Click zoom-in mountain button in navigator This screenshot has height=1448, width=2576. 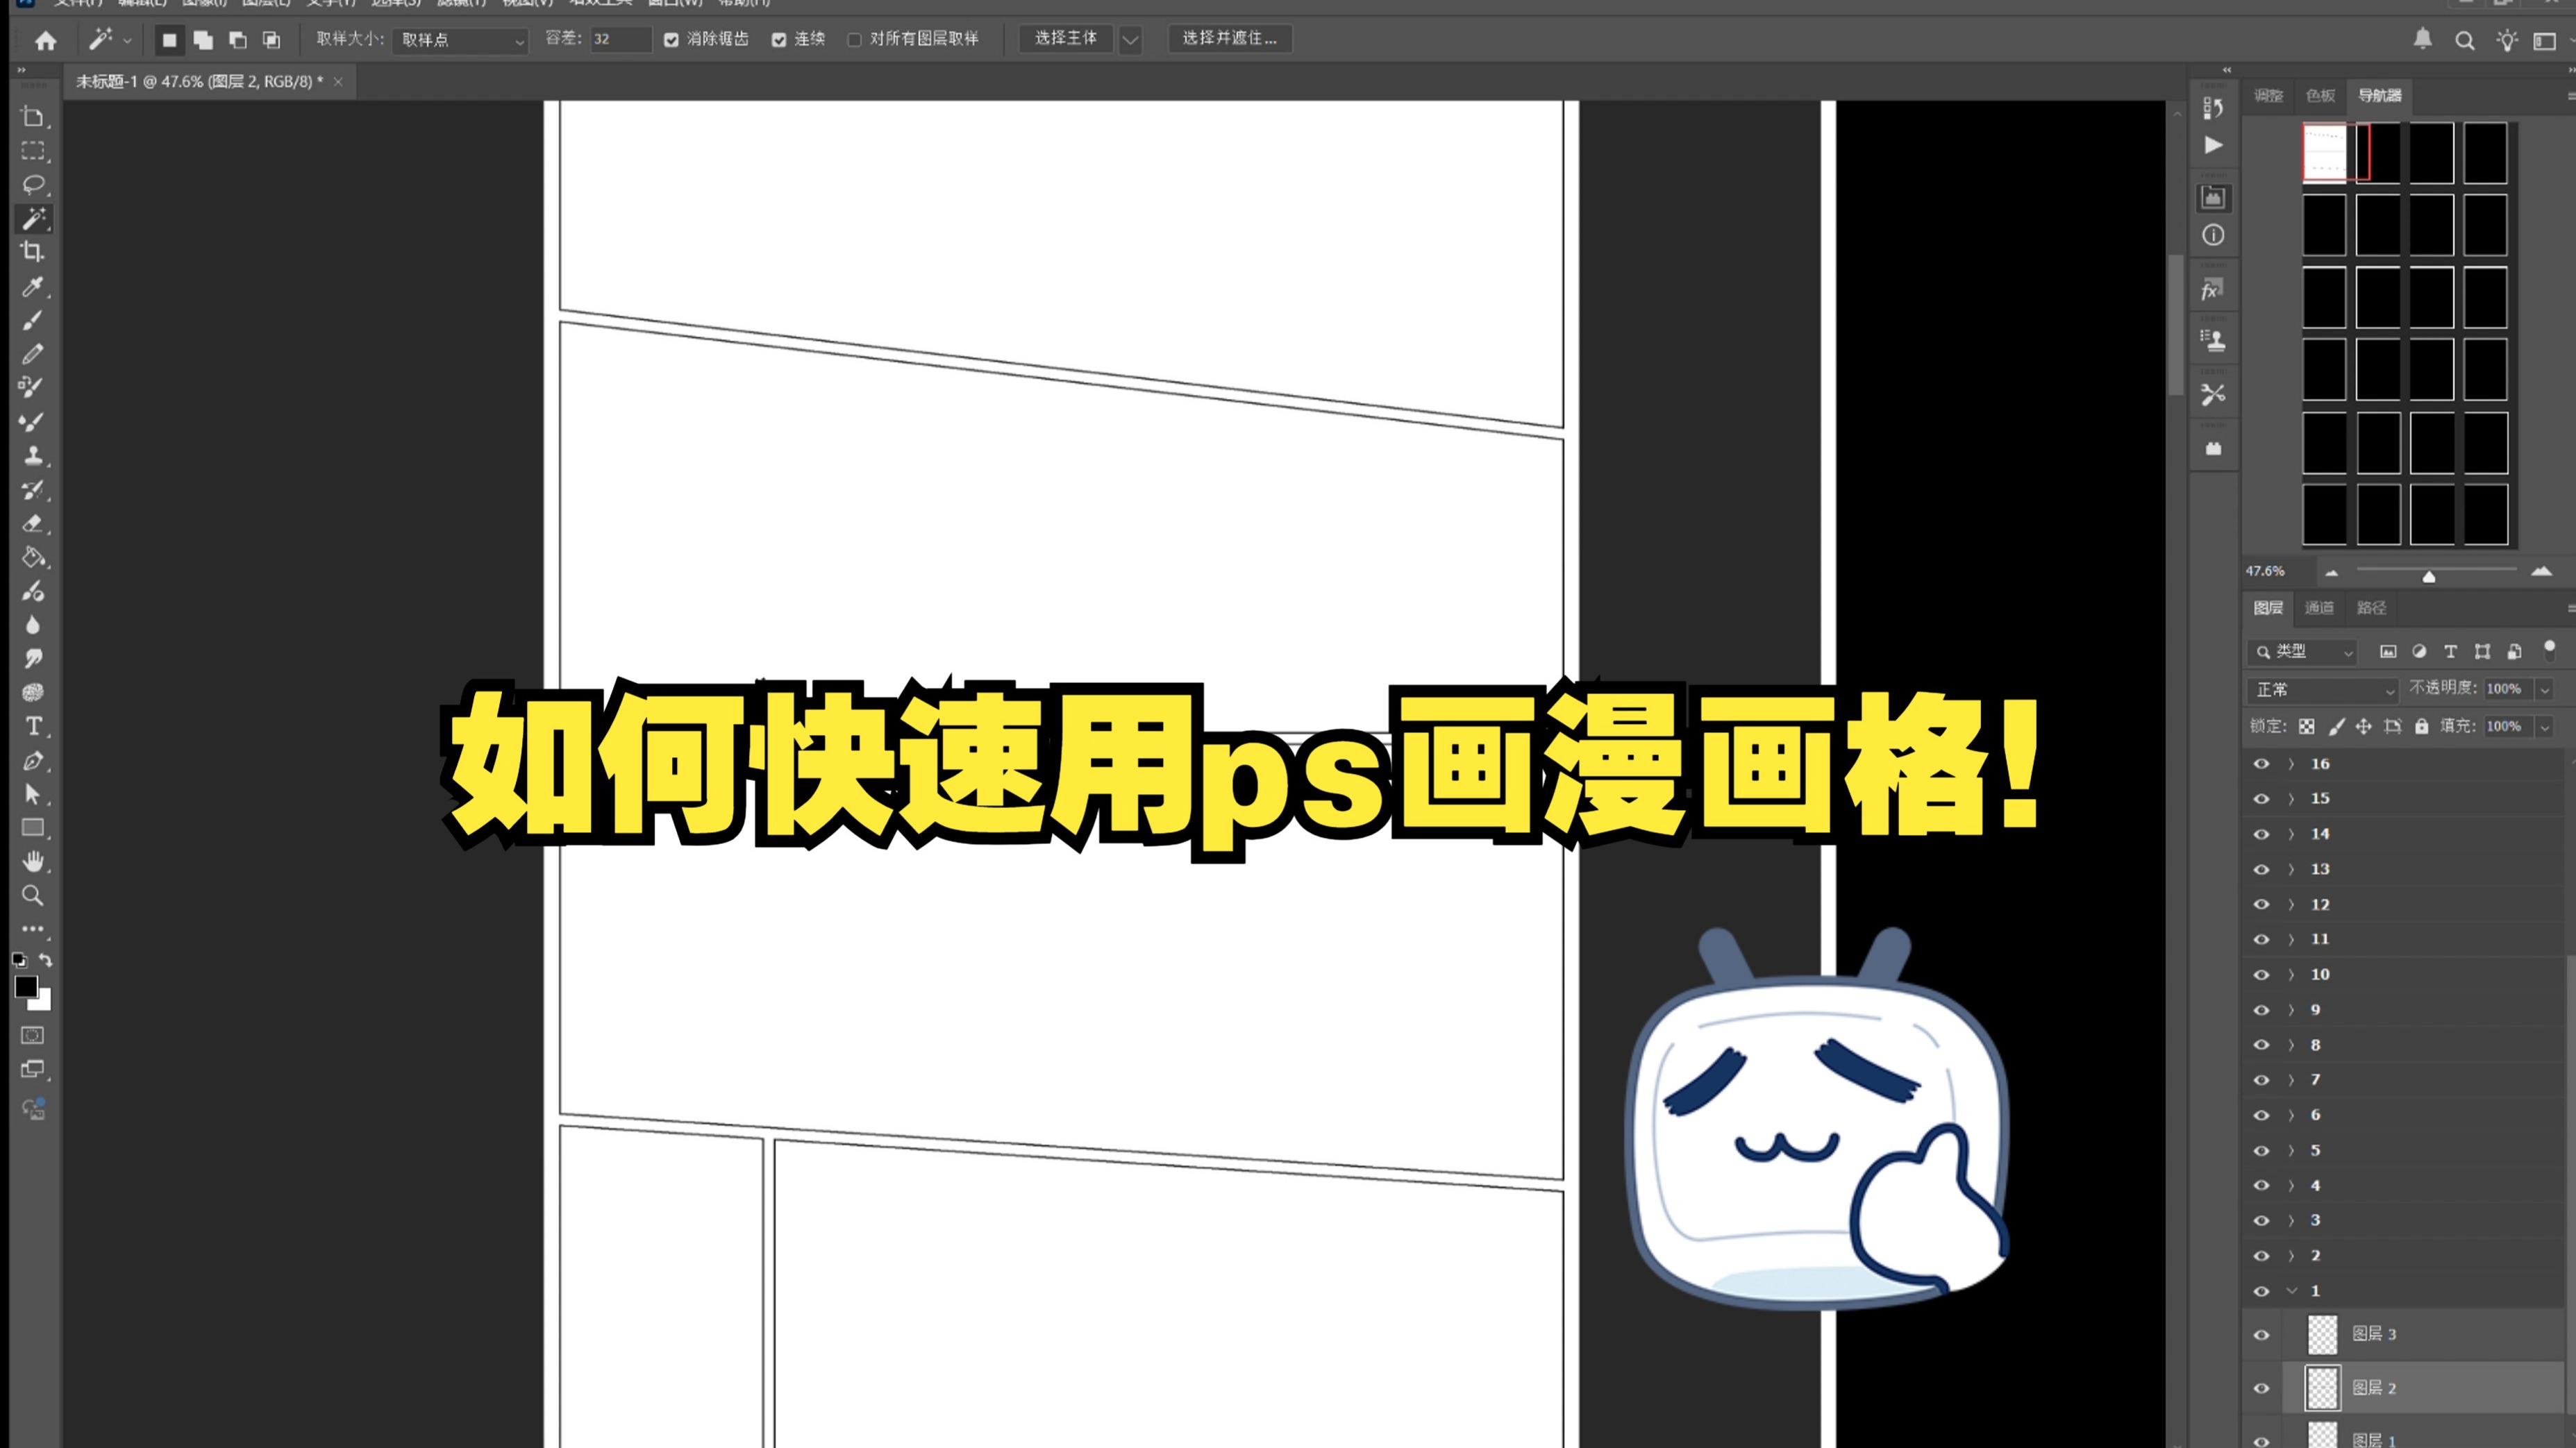(x=2541, y=572)
